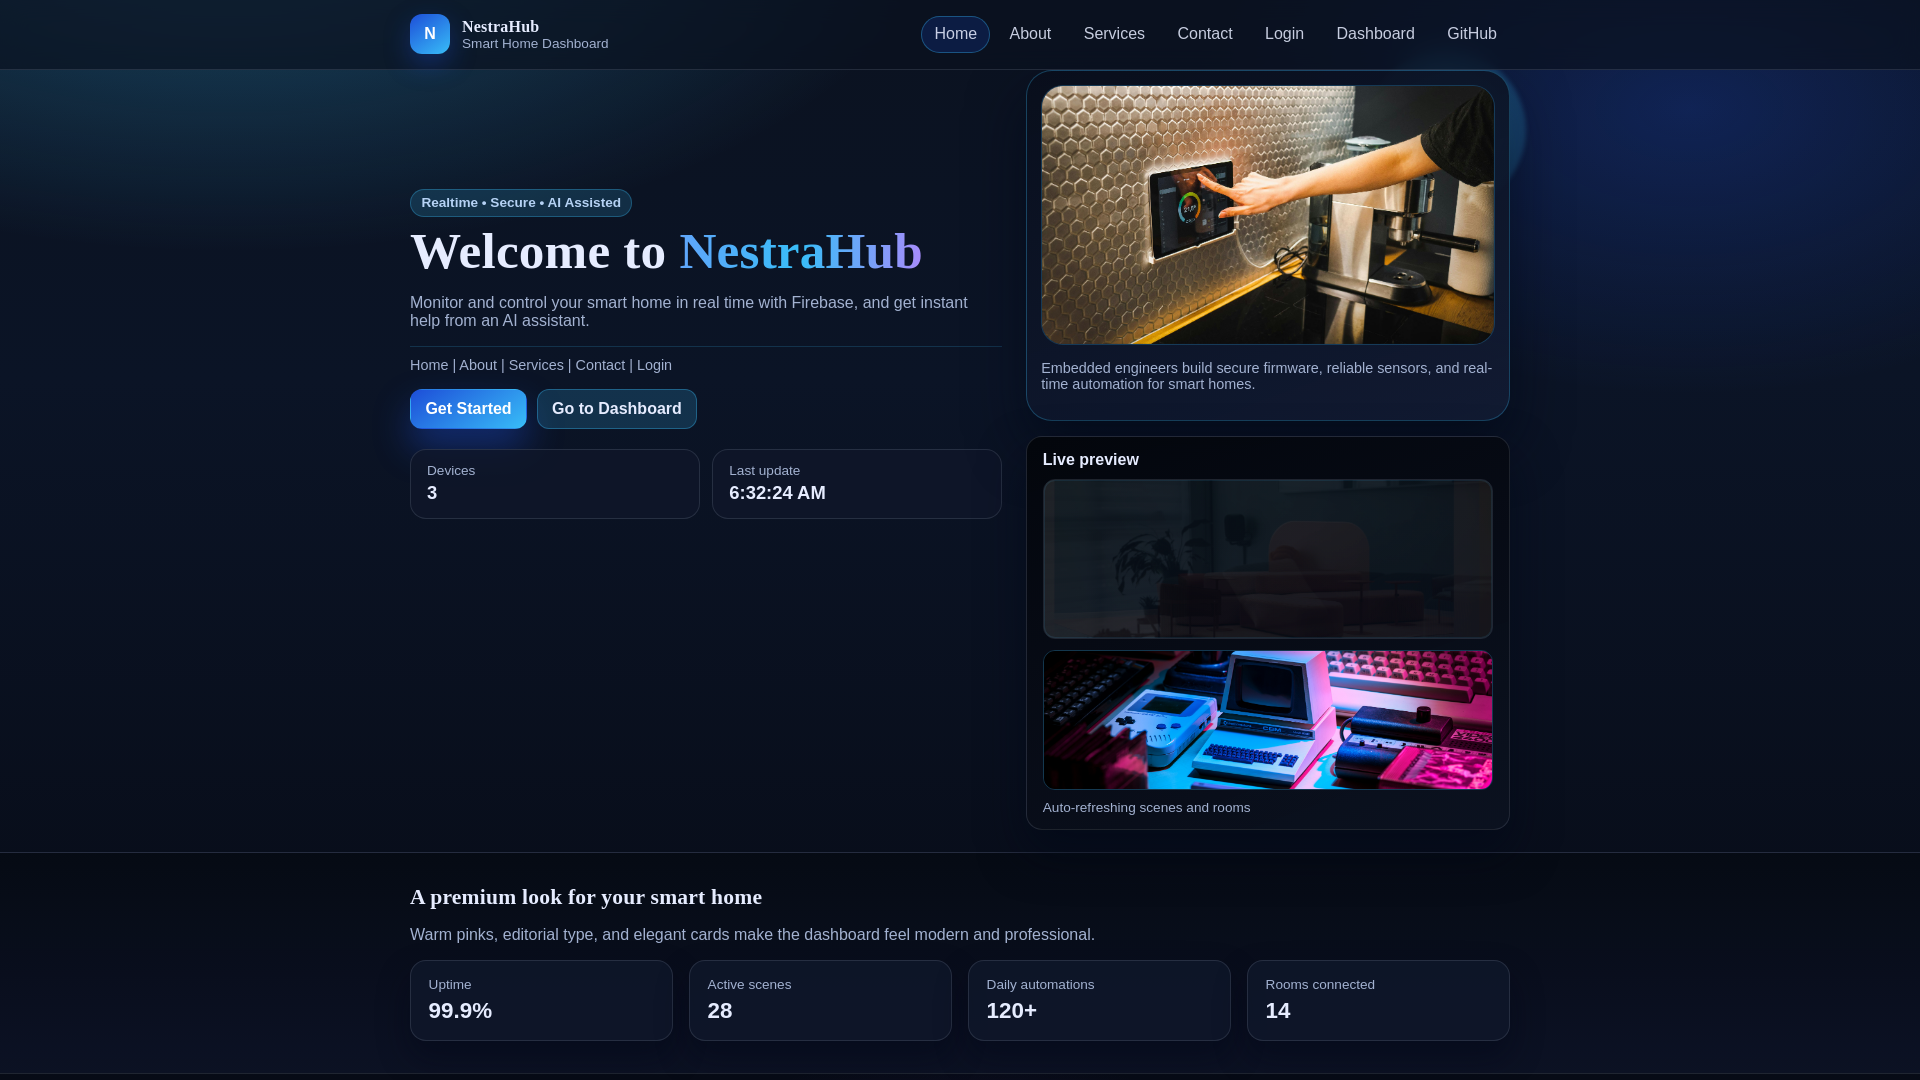Image resolution: width=1920 pixels, height=1080 pixels.
Task: Open the retro computers neon preview image
Action: [1268, 720]
